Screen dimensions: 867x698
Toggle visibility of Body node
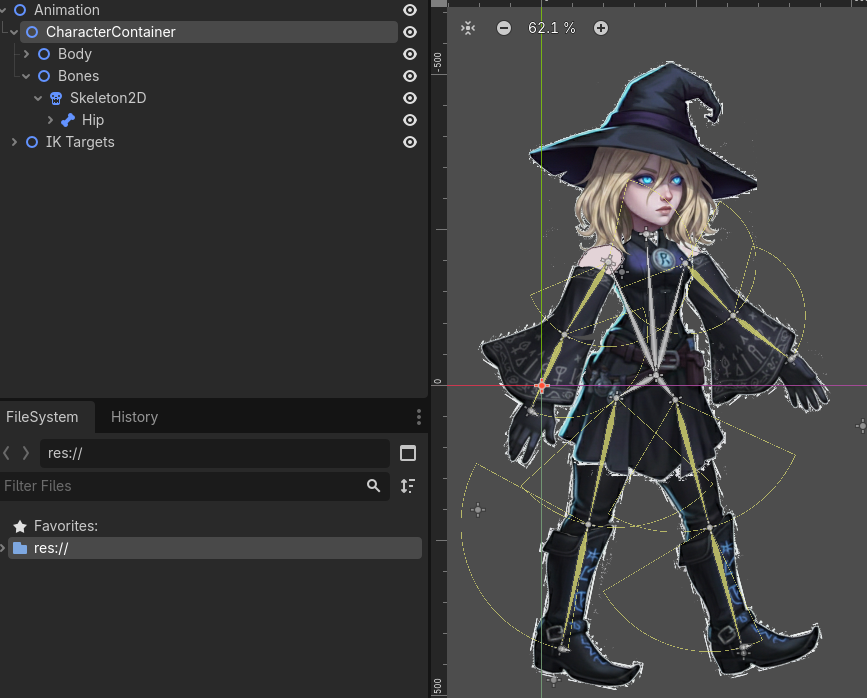point(410,54)
